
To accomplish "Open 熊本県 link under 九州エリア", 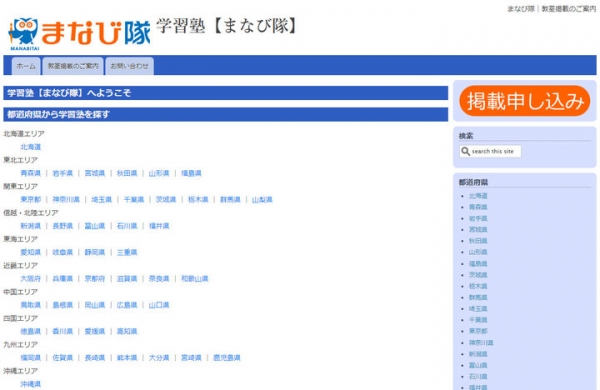I will coord(127,358).
